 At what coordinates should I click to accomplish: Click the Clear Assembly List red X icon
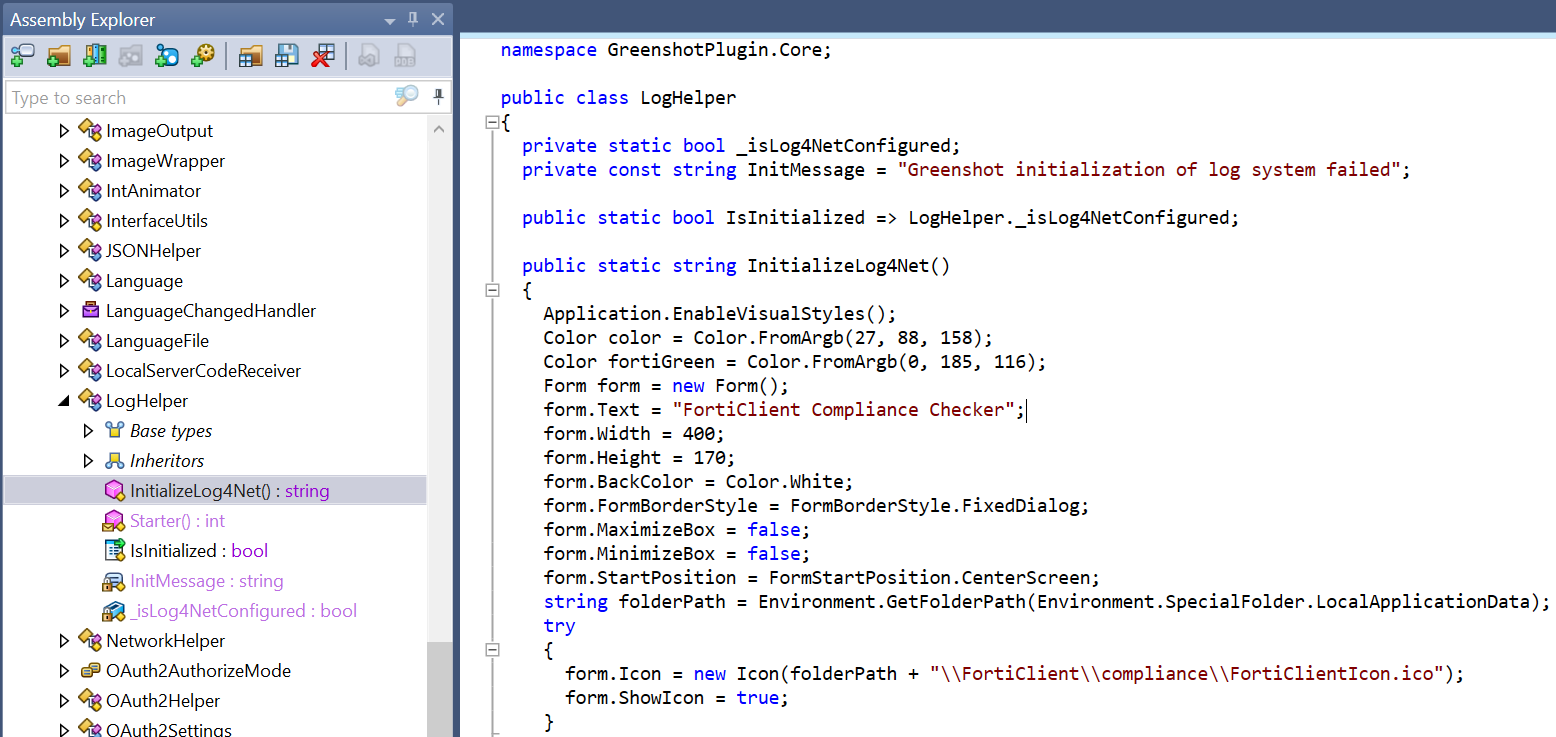pos(322,56)
